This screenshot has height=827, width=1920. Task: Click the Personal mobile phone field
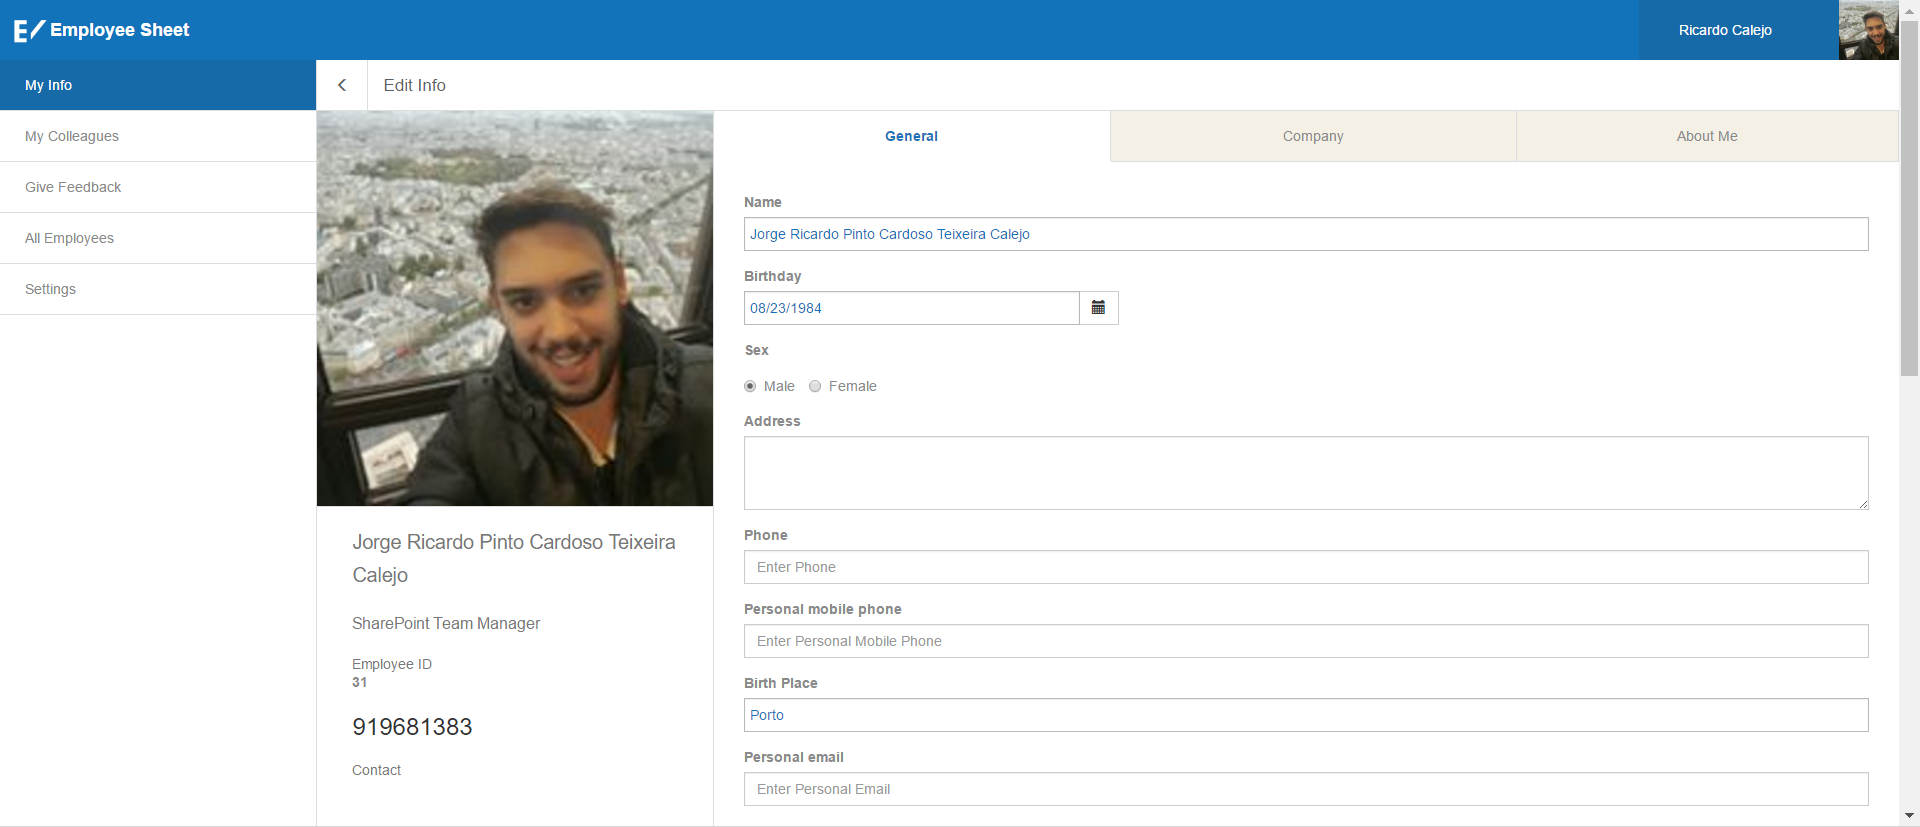pos(1306,641)
